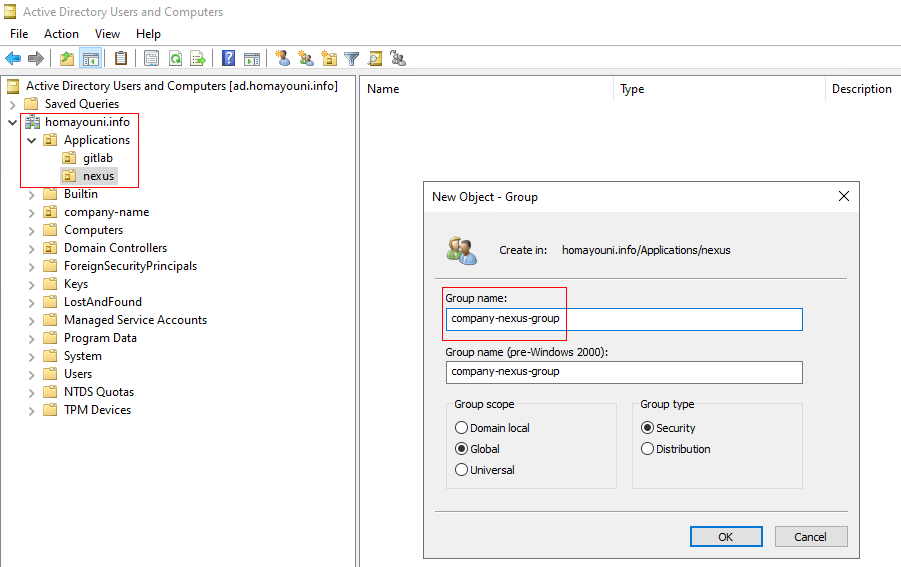The image size is (901, 567).
Task: Select the Users container in tree
Action: pyautogui.click(x=78, y=374)
